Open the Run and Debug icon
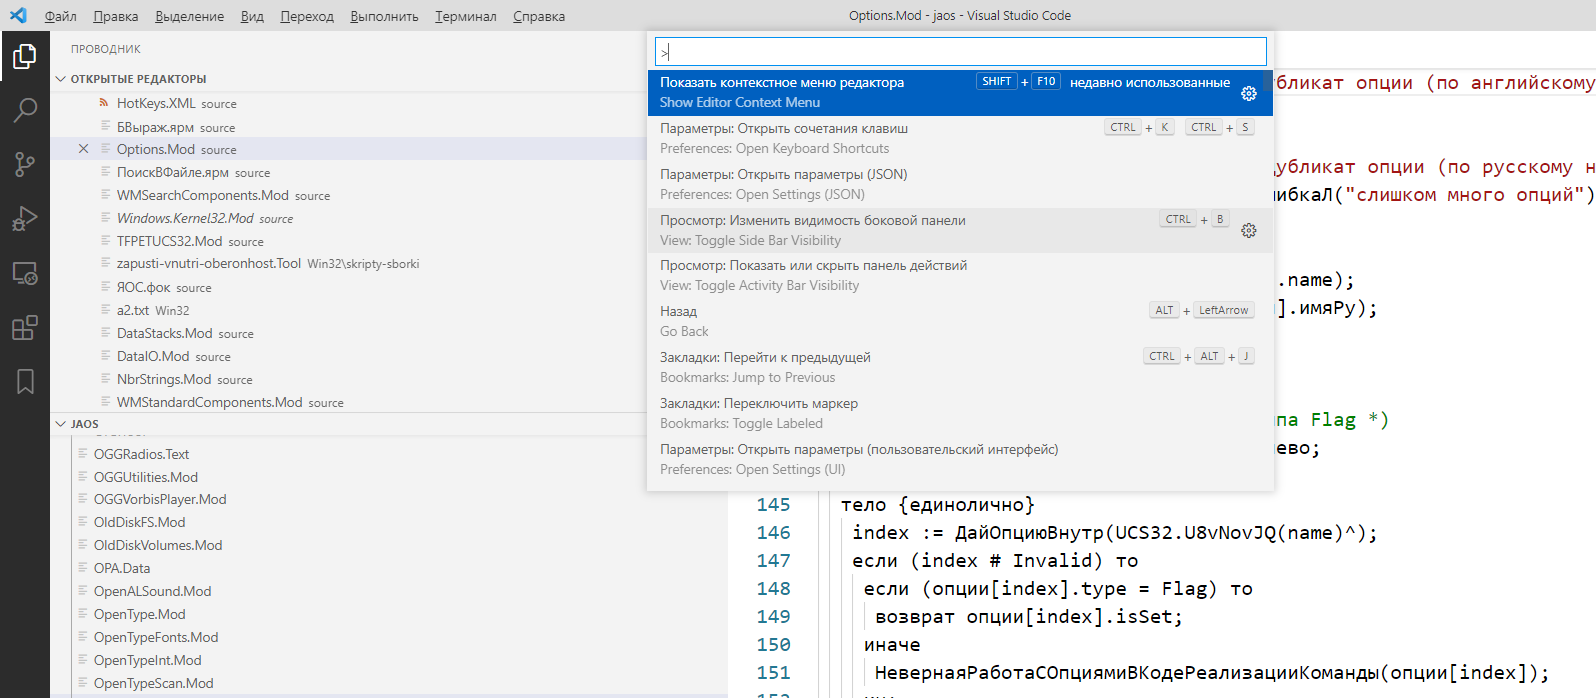Viewport: 1596px width, 698px height. pyautogui.click(x=25, y=218)
